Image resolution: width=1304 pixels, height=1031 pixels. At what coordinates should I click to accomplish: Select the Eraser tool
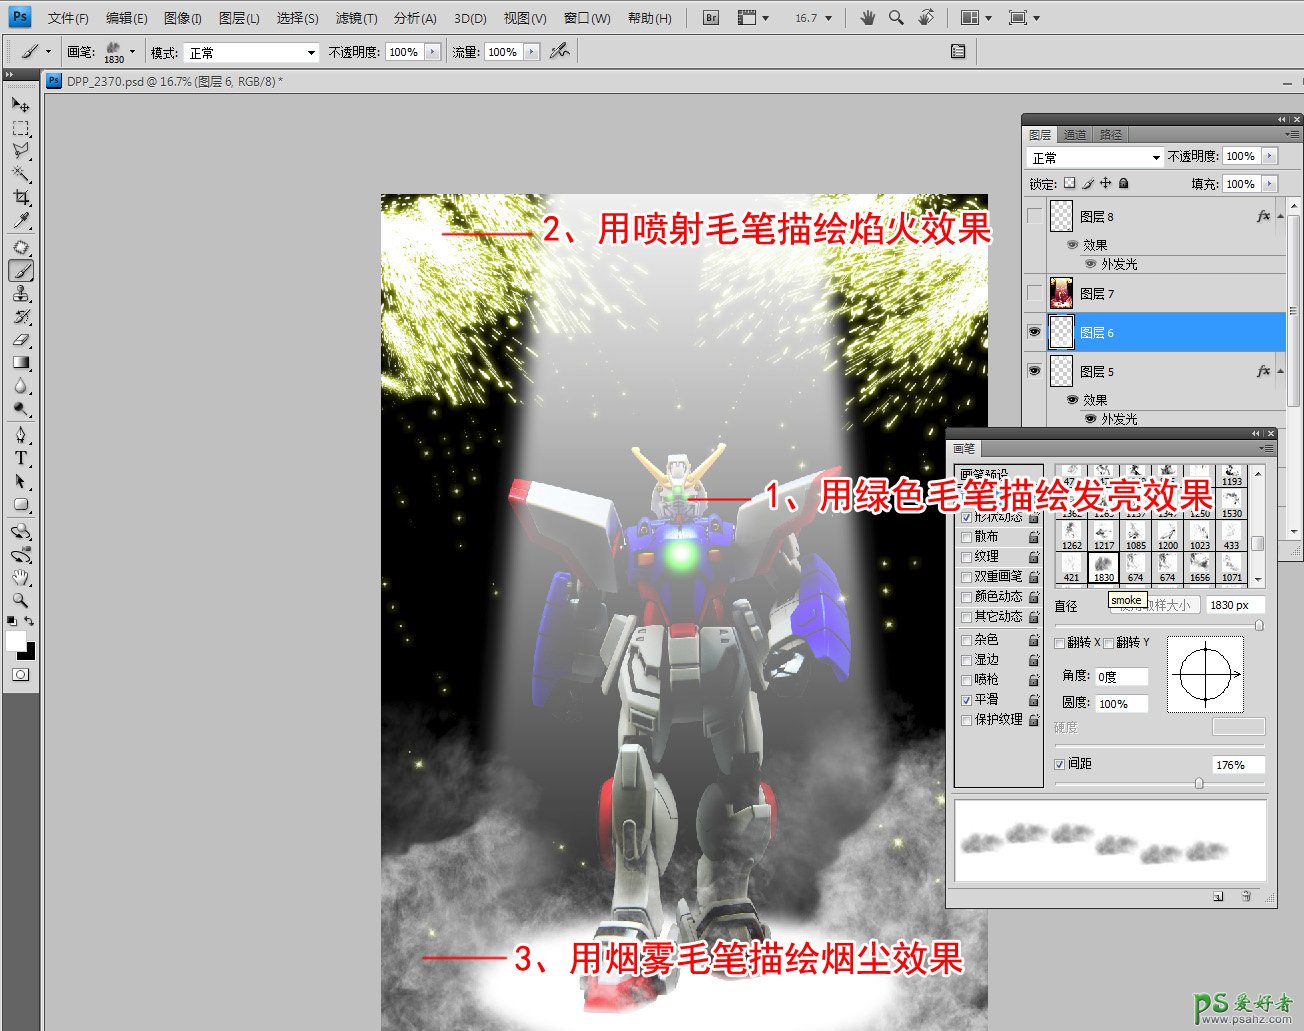point(20,340)
